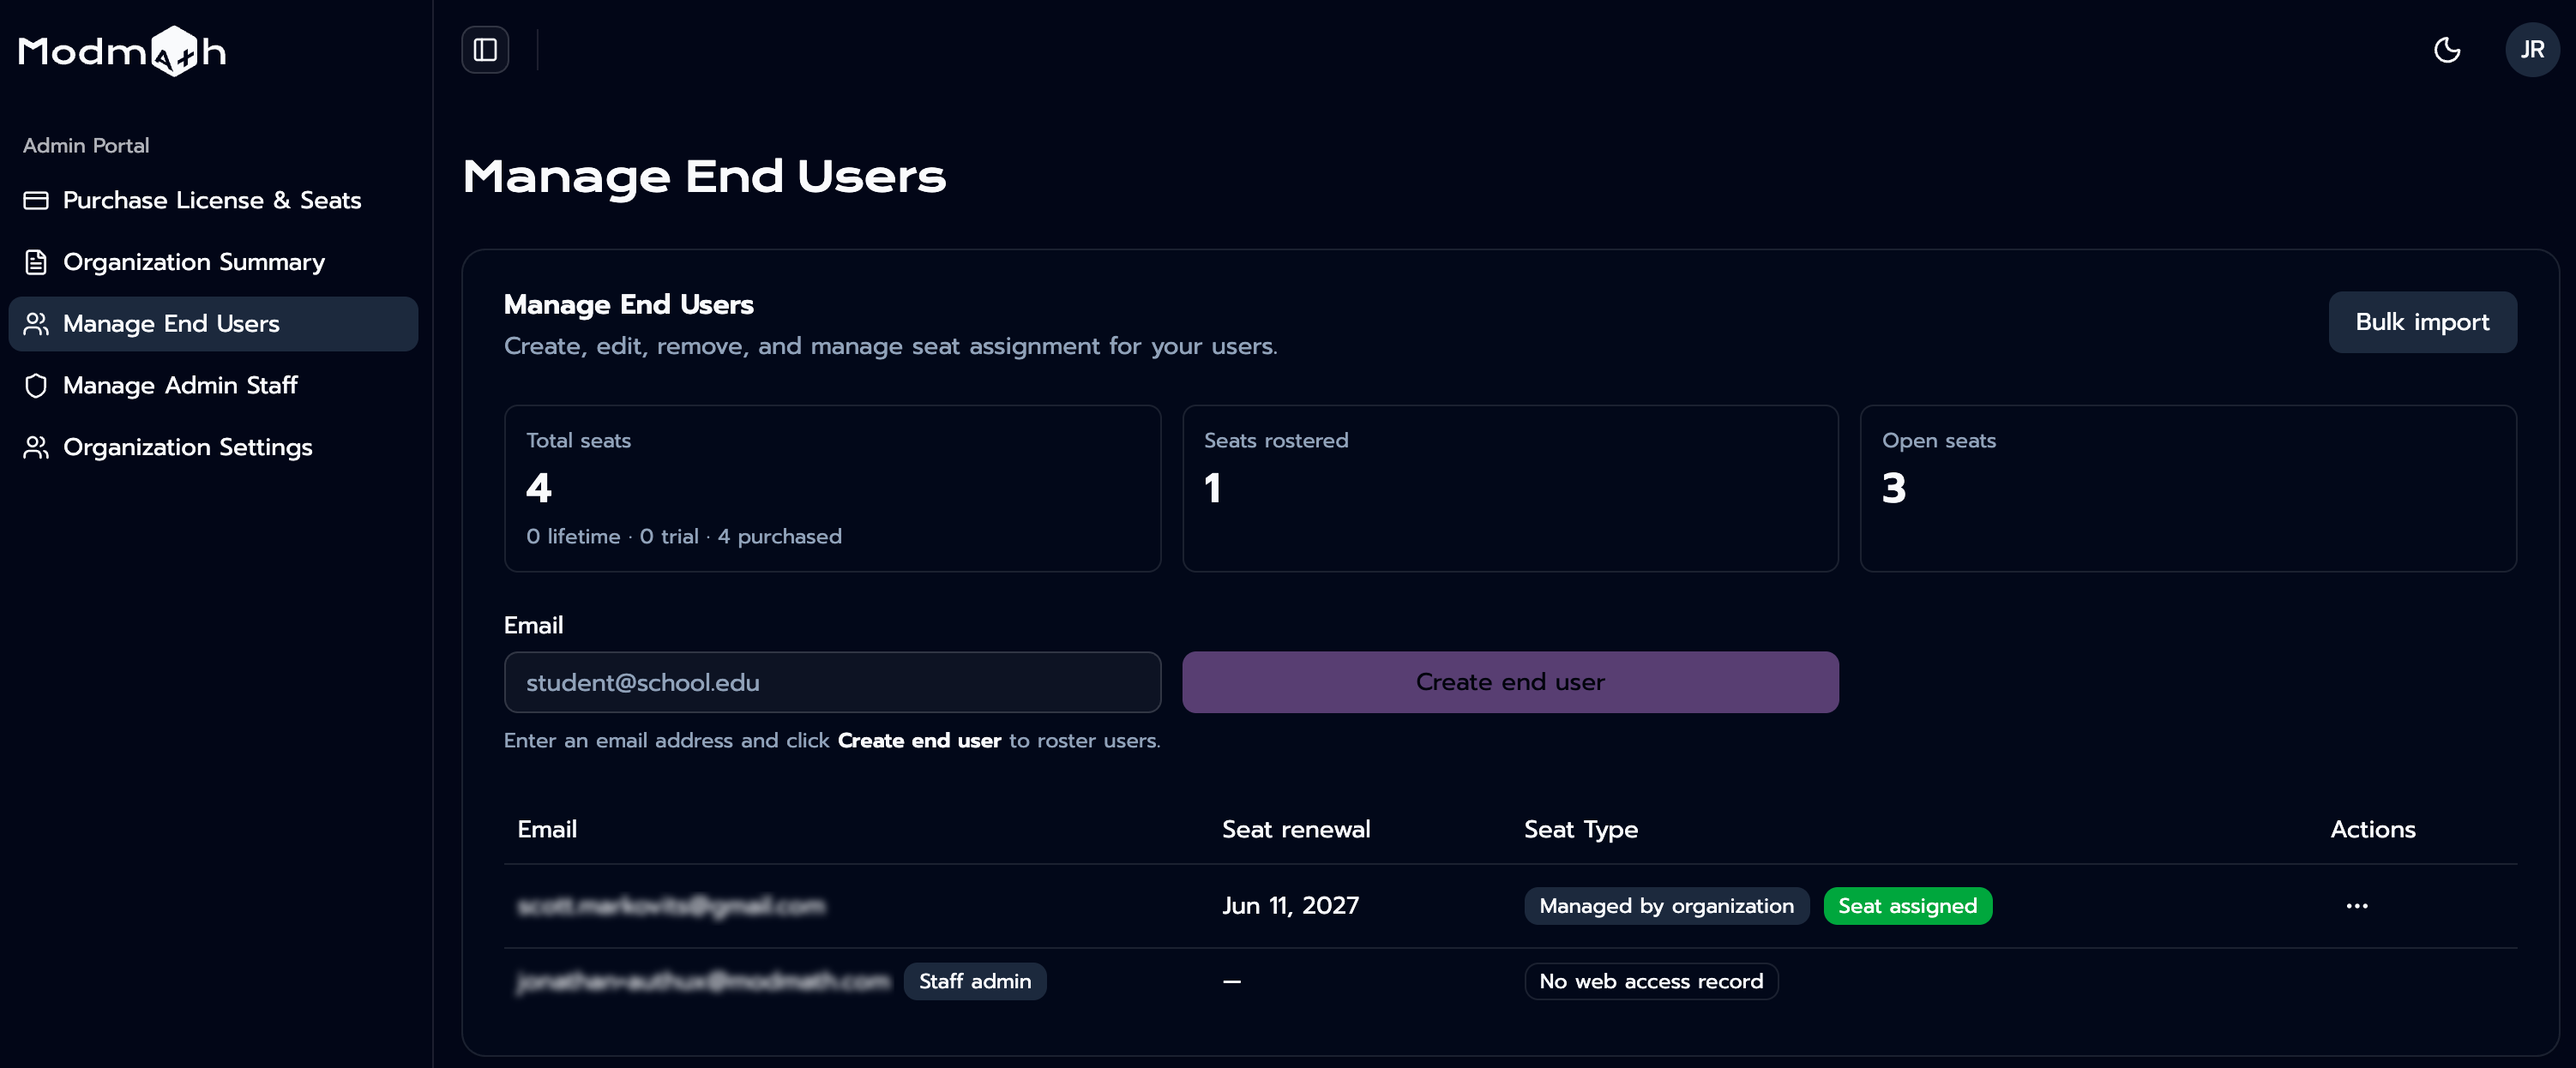This screenshot has height=1068, width=2576.
Task: Open Organization Settings
Action: pos(213,447)
